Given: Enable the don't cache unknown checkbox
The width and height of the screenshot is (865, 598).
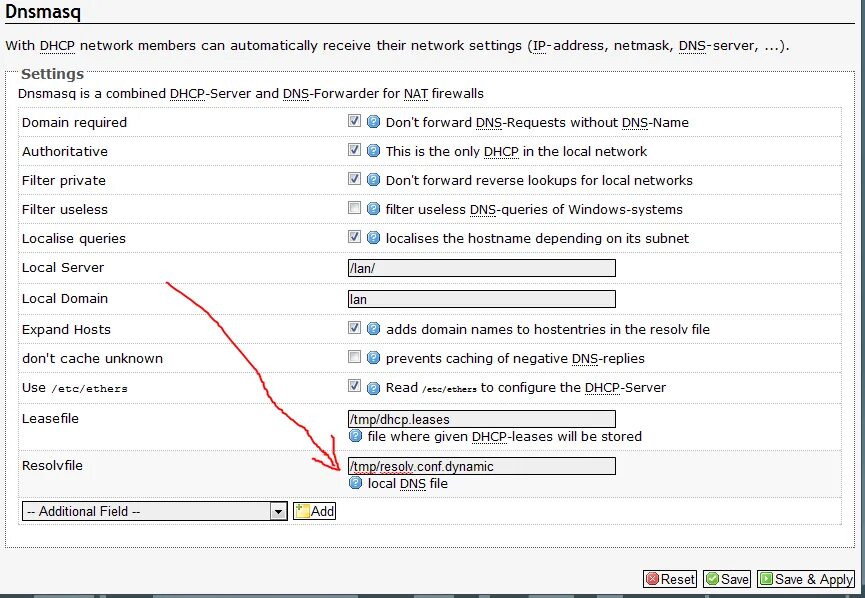Looking at the screenshot, I should tap(354, 356).
